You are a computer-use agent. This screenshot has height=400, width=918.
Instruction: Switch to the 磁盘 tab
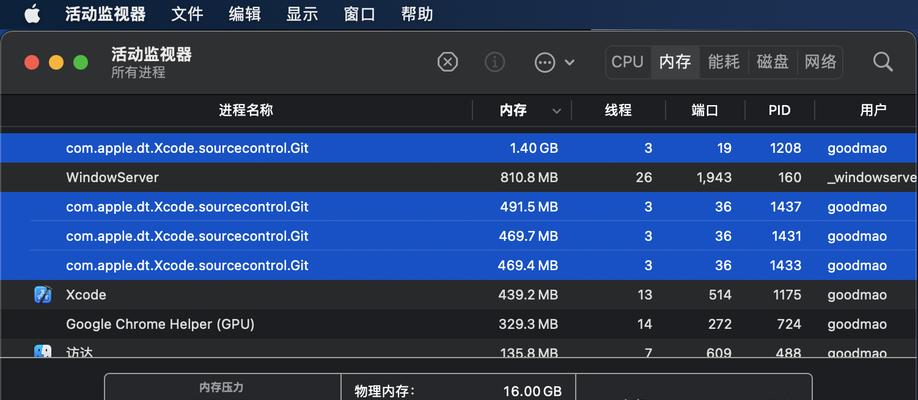pos(772,62)
